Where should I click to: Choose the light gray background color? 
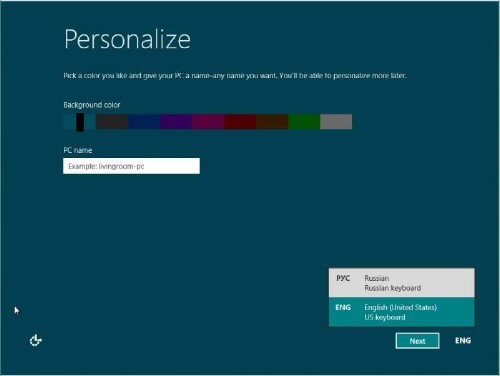point(336,122)
